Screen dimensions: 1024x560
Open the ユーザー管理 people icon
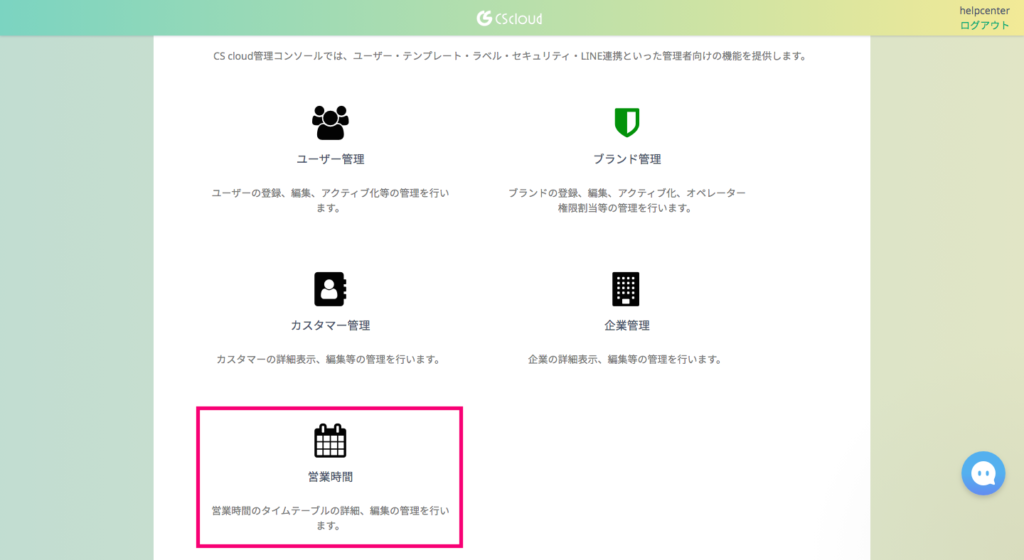330,122
